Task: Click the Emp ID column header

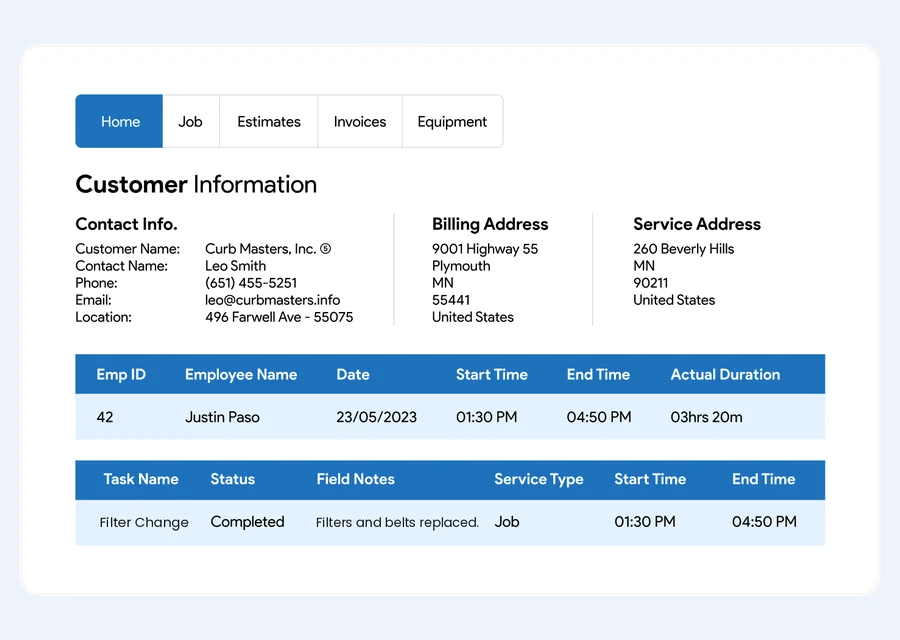Action: tap(121, 374)
